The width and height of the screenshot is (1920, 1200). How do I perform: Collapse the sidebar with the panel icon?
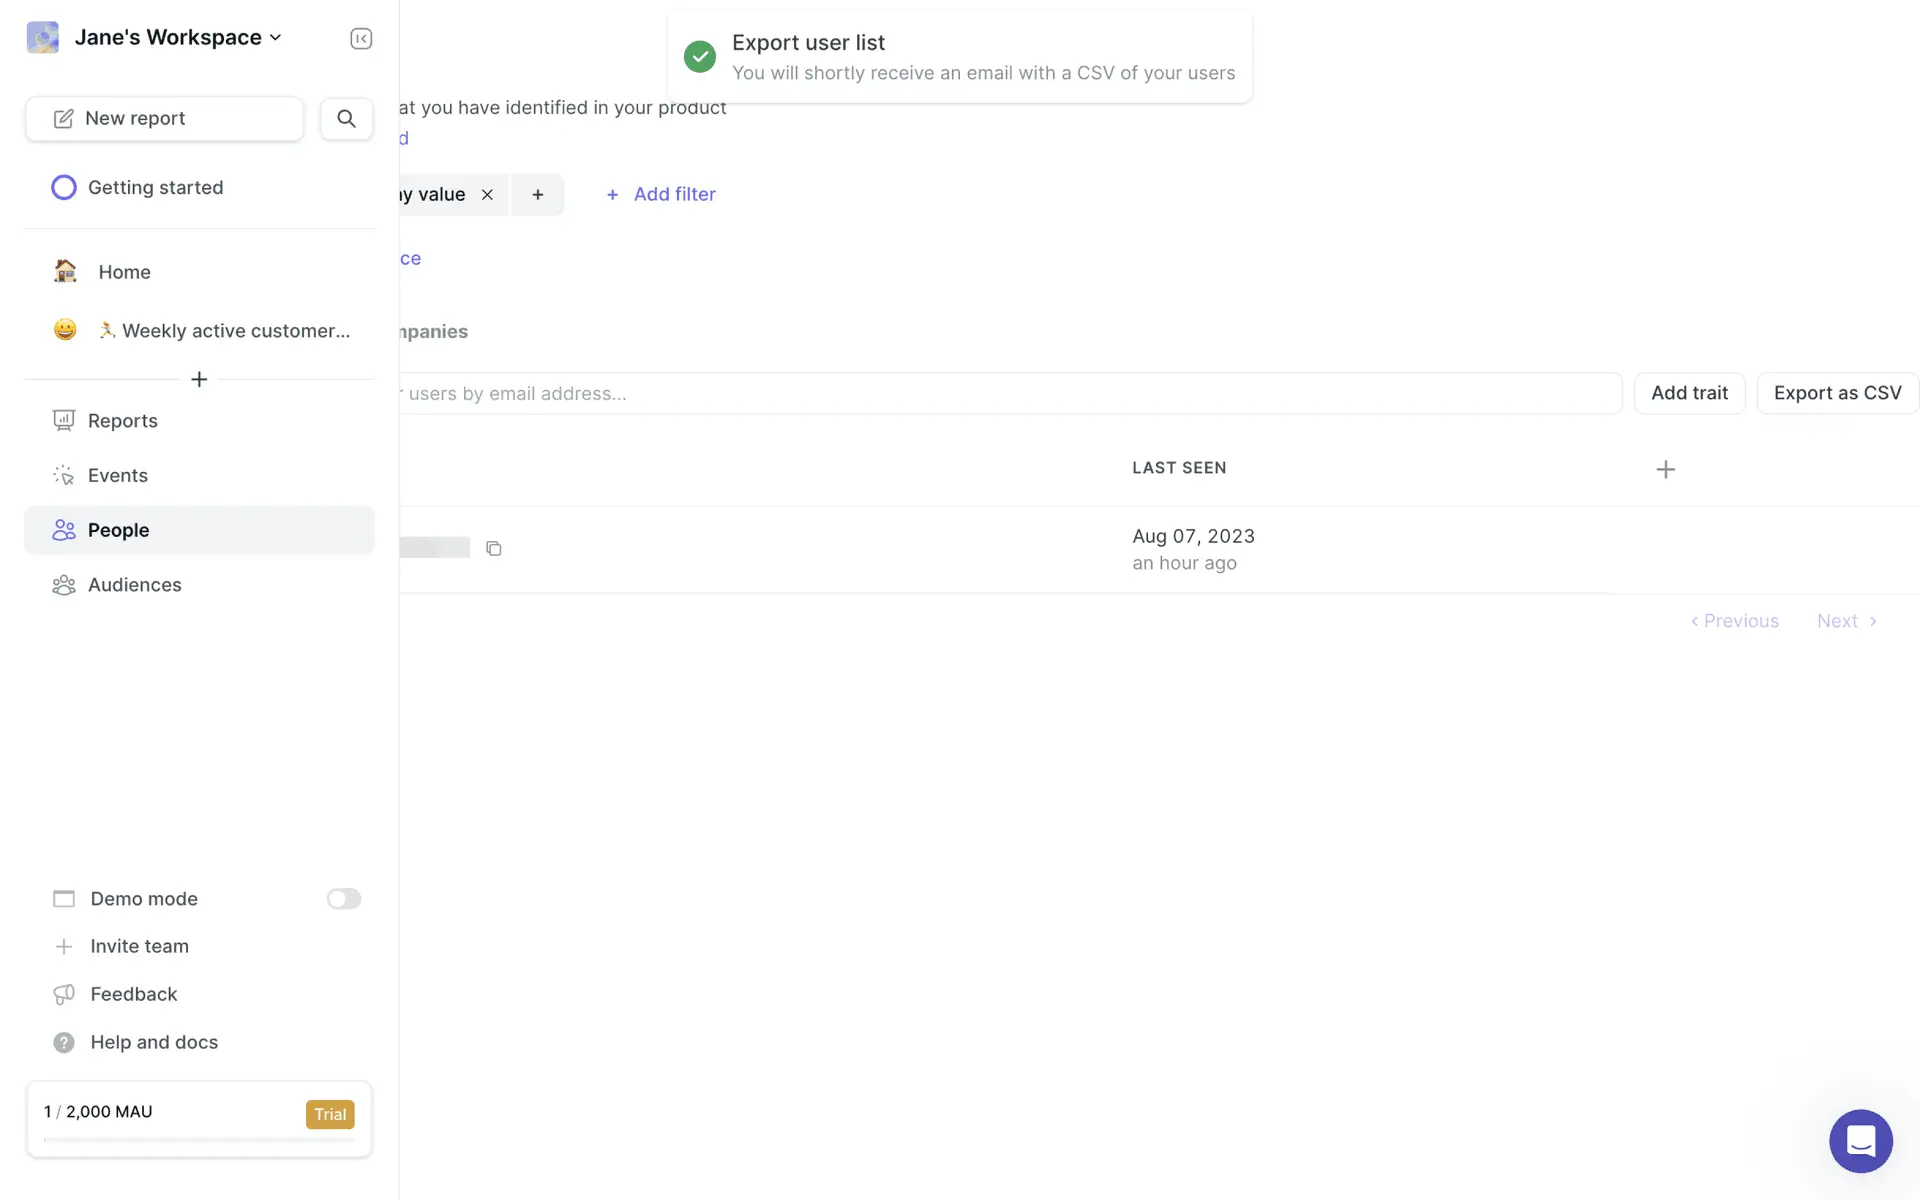361,38
